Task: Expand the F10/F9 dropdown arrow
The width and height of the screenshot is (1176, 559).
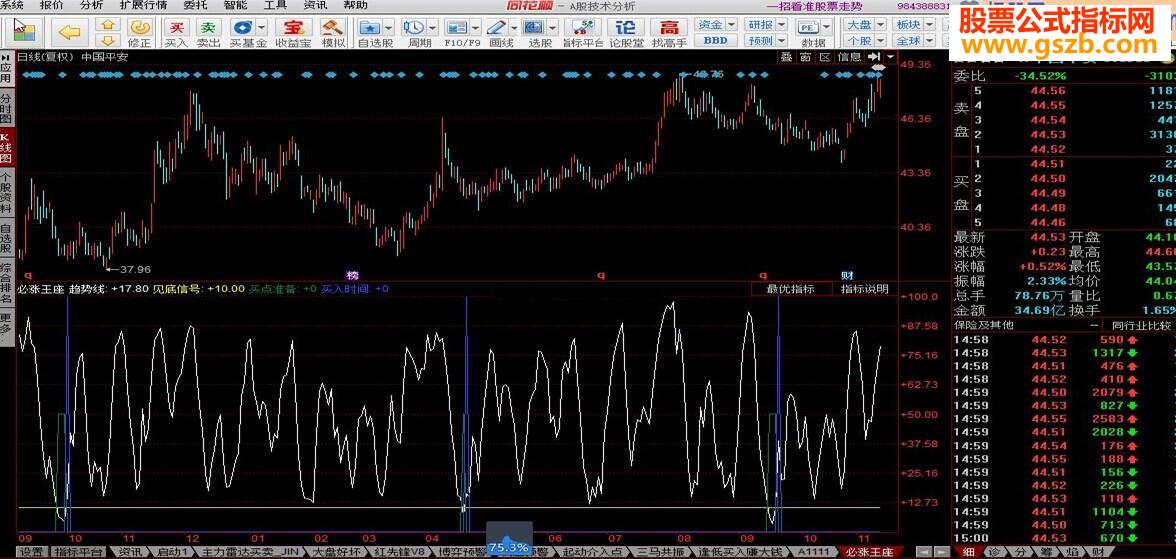Action: pos(476,27)
